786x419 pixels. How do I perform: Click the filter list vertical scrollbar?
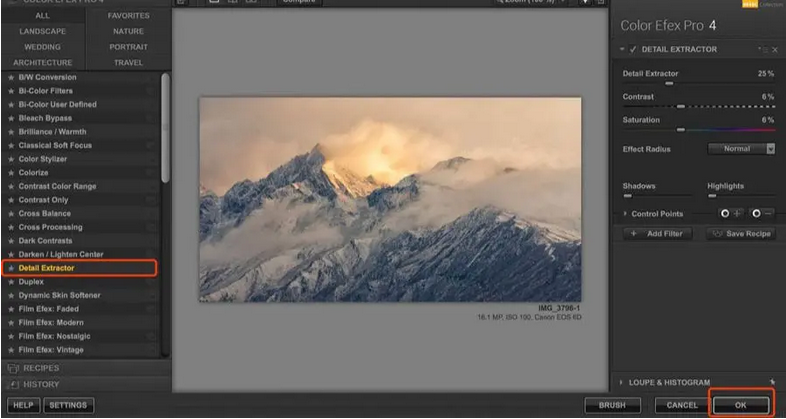click(165, 128)
